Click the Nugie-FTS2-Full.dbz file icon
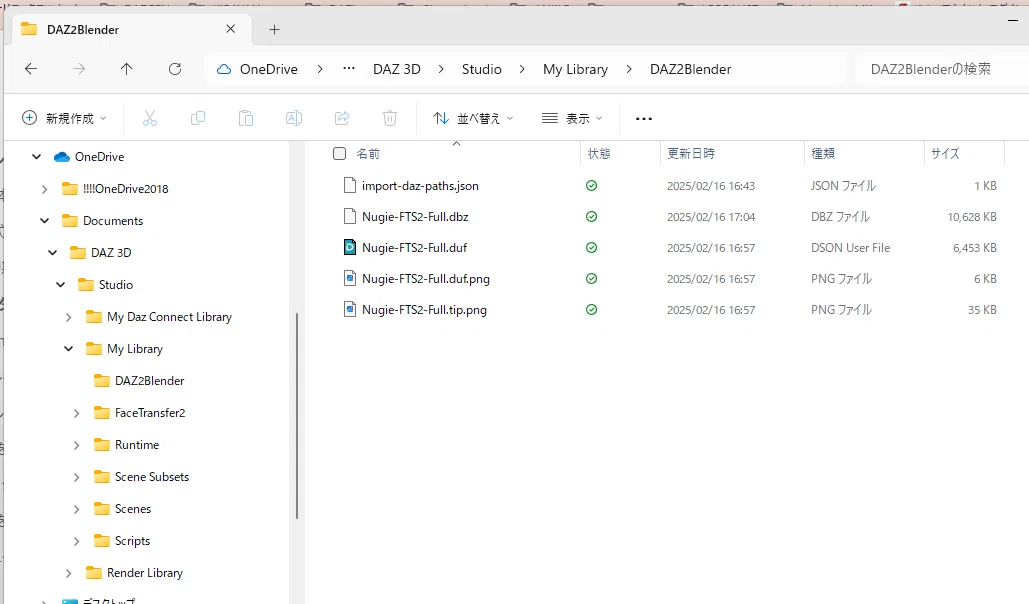 tap(350, 217)
